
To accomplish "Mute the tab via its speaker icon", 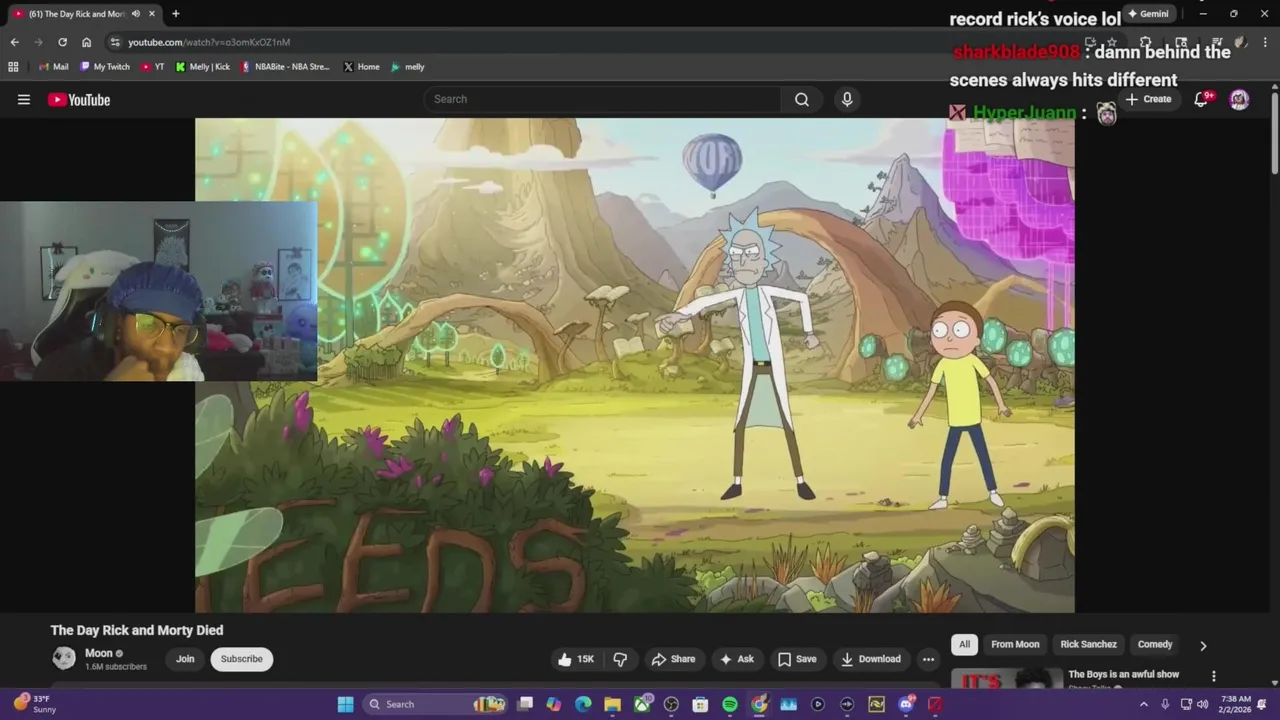I will pos(136,14).
